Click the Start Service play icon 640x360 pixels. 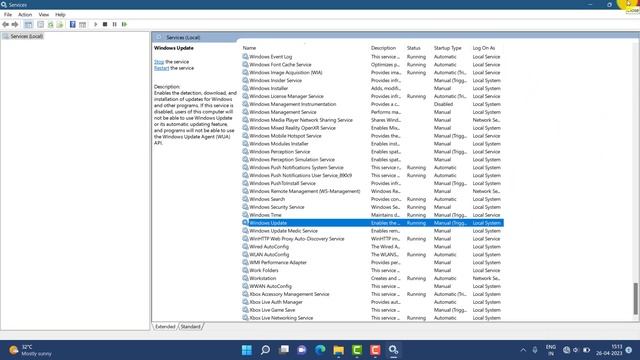96,24
